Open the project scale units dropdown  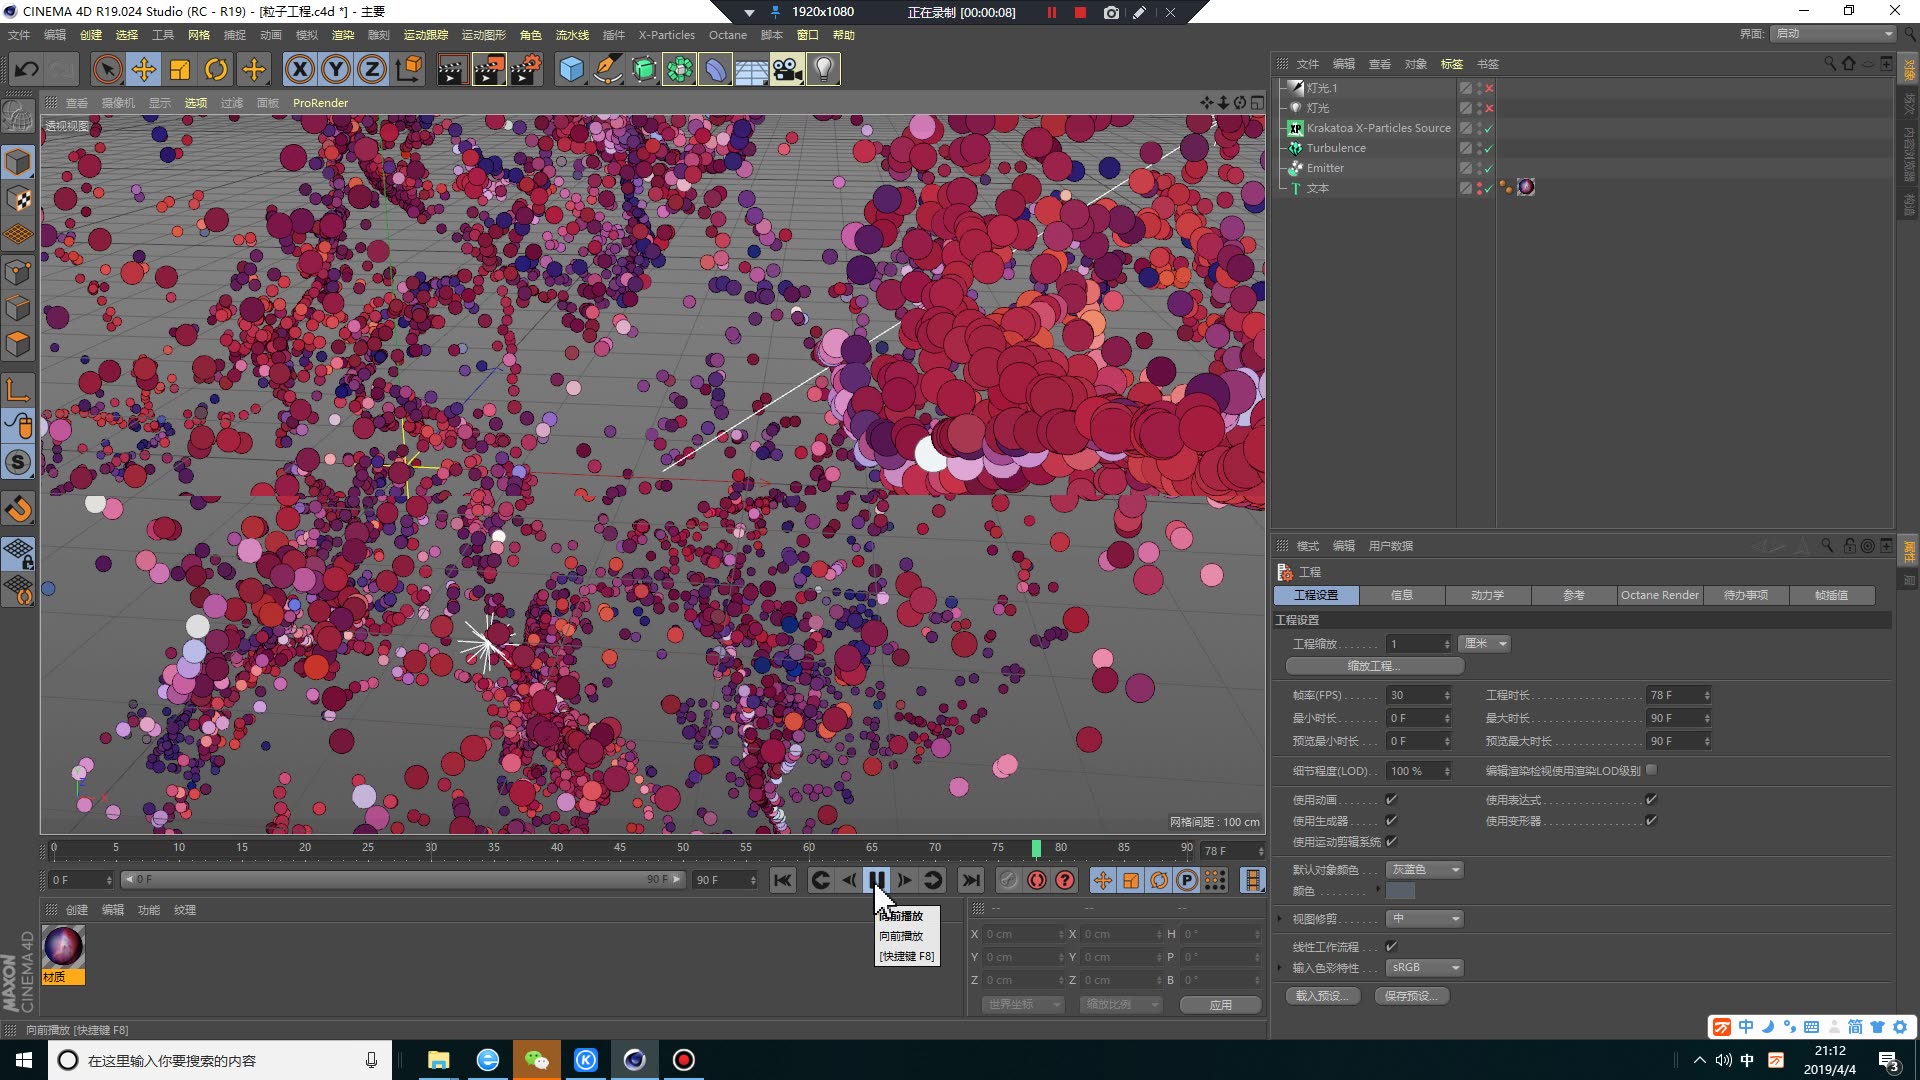pos(1485,644)
